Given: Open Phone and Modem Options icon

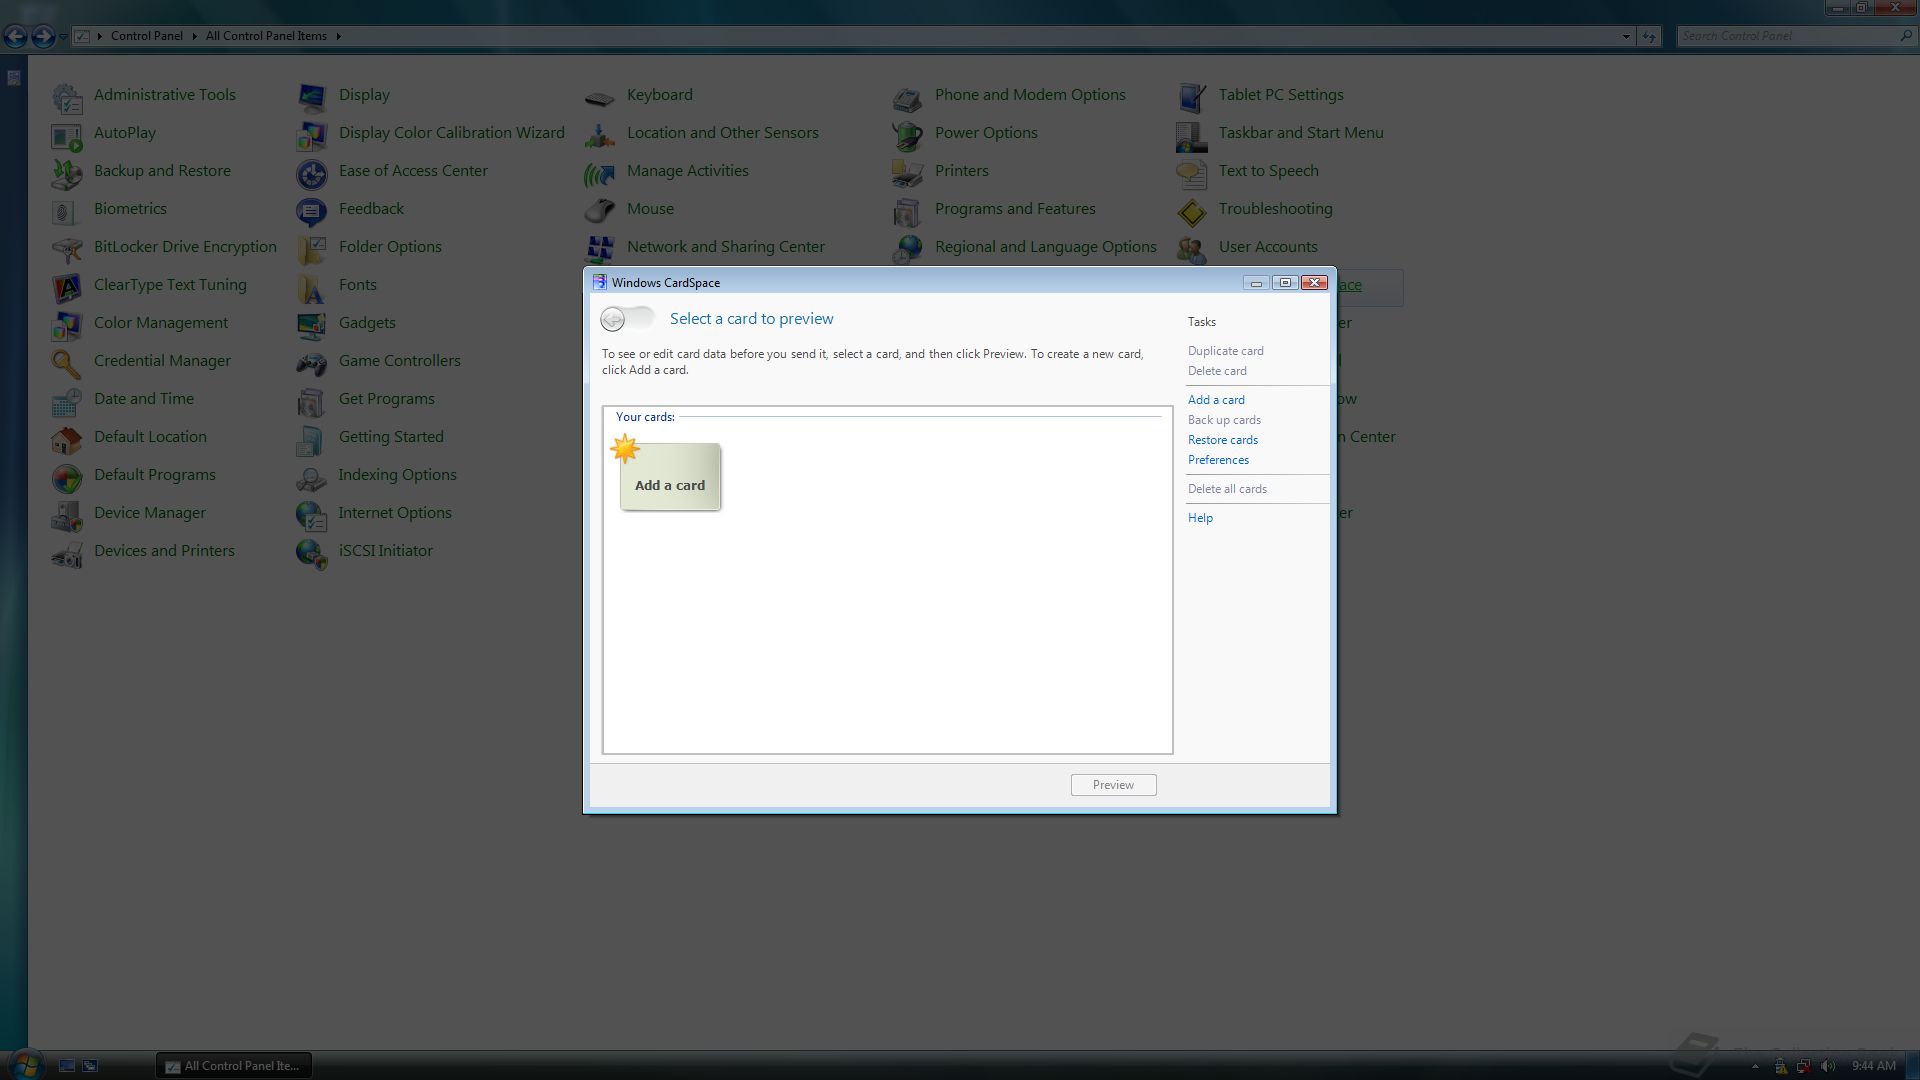Looking at the screenshot, I should coord(908,97).
